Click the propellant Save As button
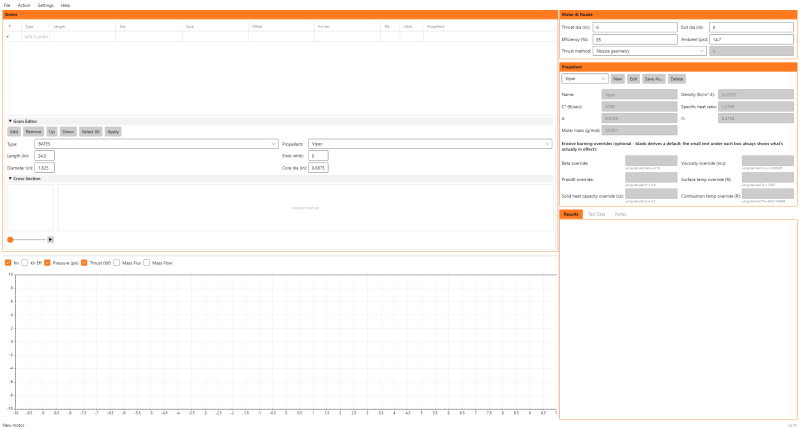 (654, 79)
